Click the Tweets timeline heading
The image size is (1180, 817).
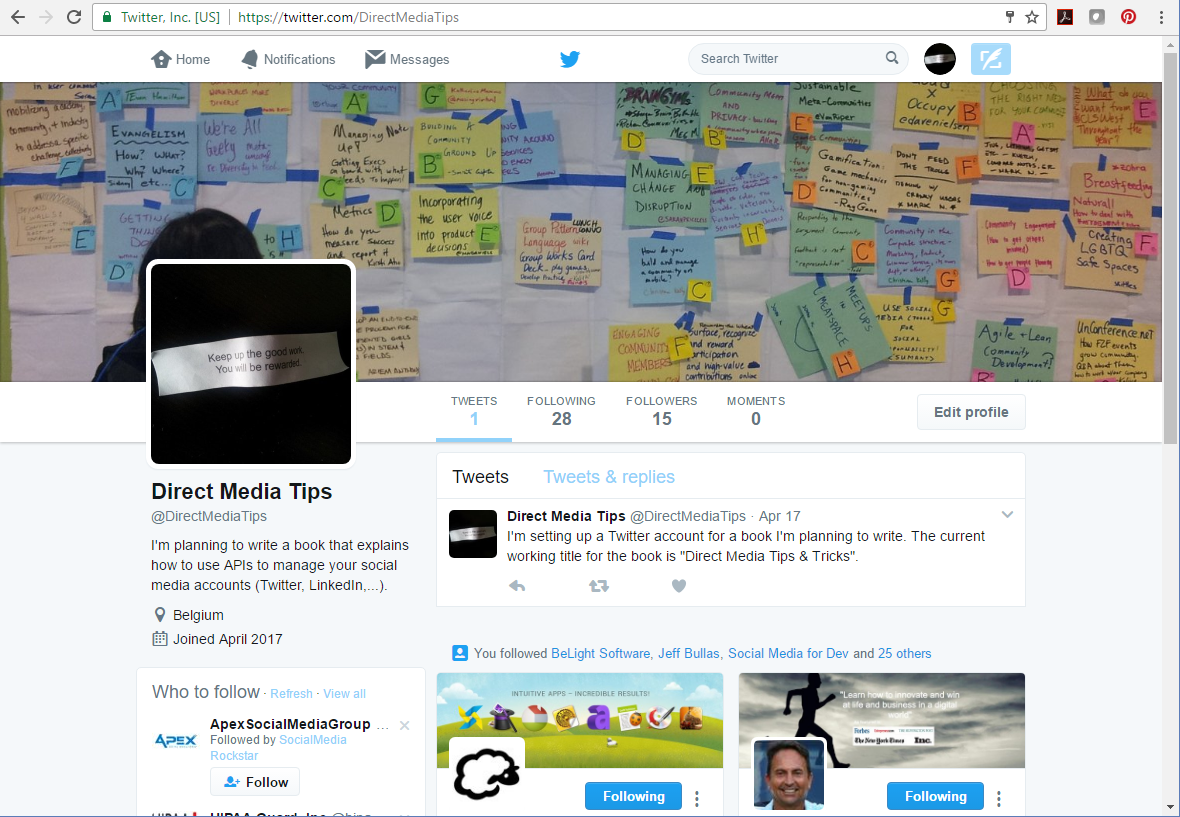[480, 477]
